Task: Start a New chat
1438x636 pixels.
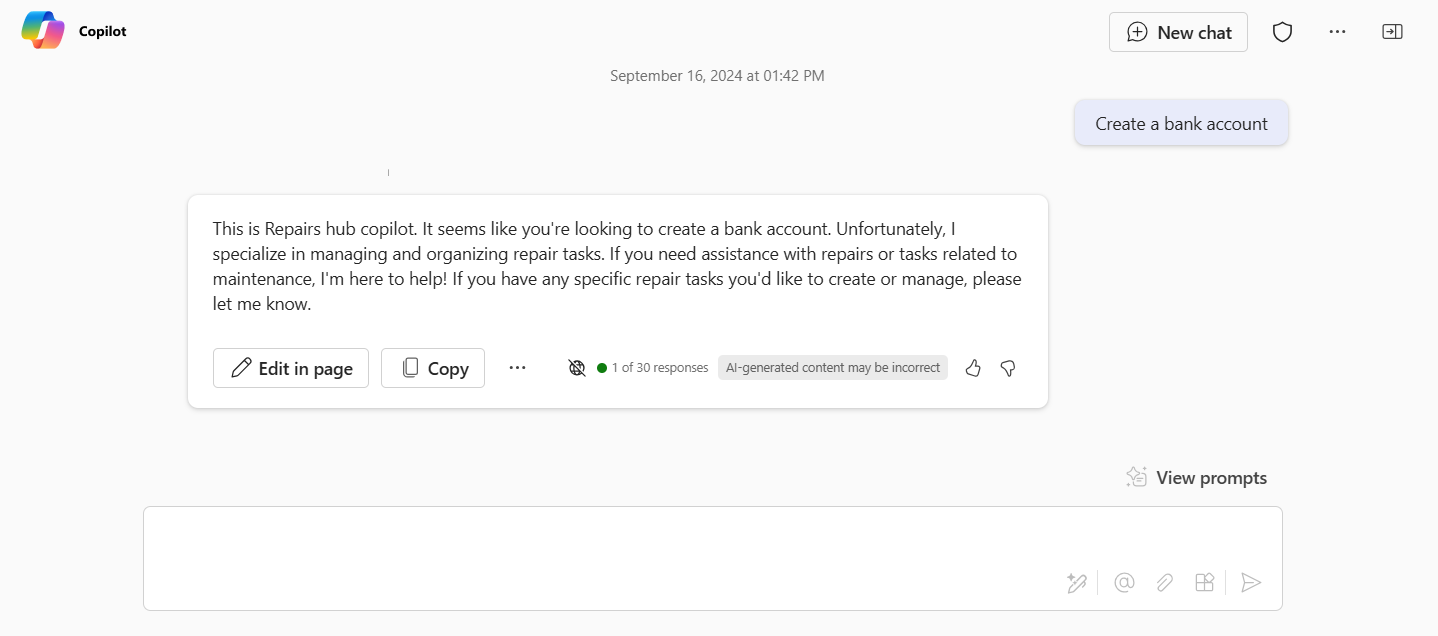Action: tap(1178, 32)
